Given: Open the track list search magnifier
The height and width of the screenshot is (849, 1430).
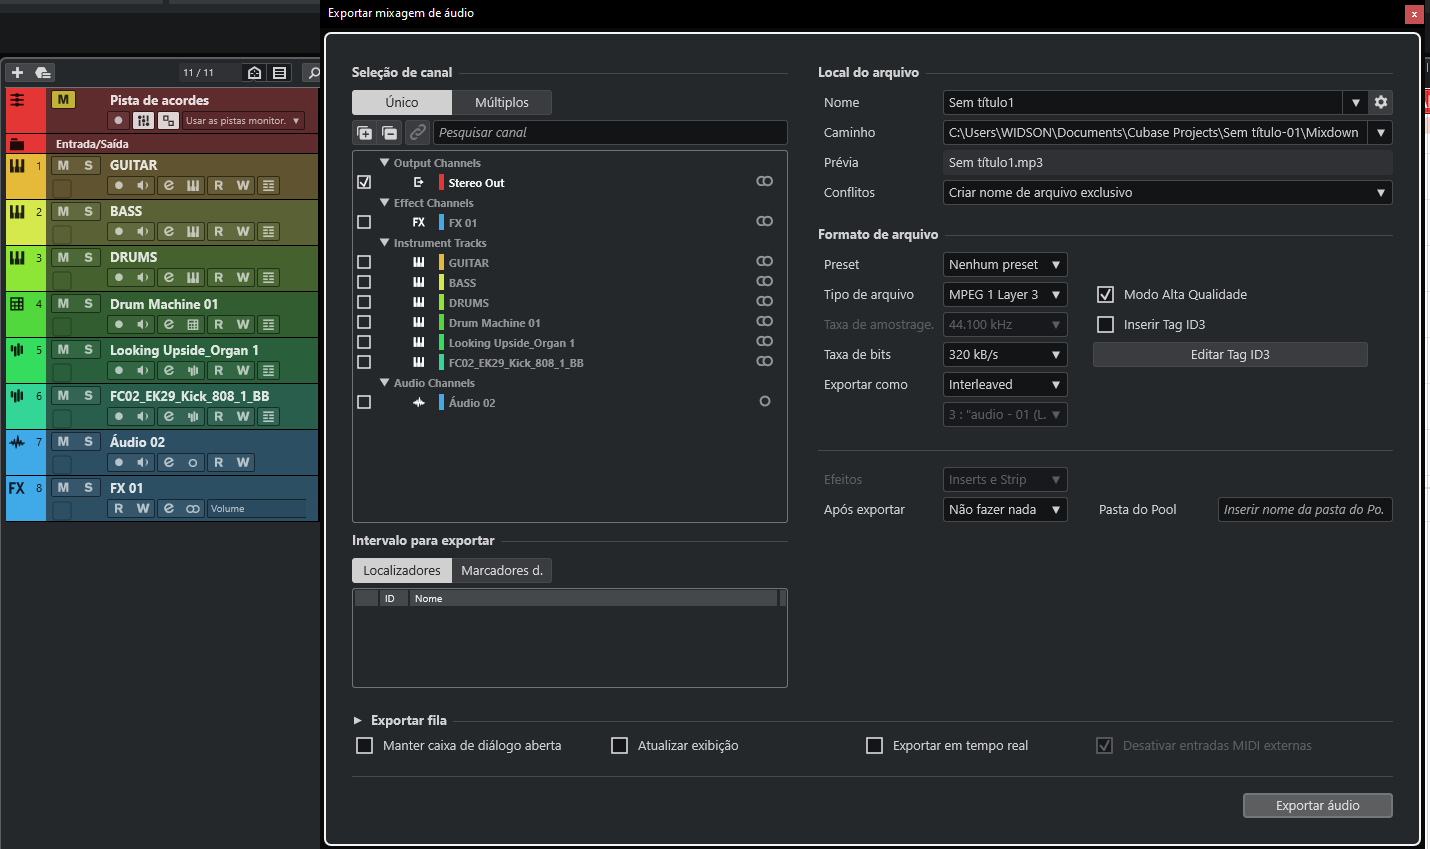Looking at the screenshot, I should 313,72.
